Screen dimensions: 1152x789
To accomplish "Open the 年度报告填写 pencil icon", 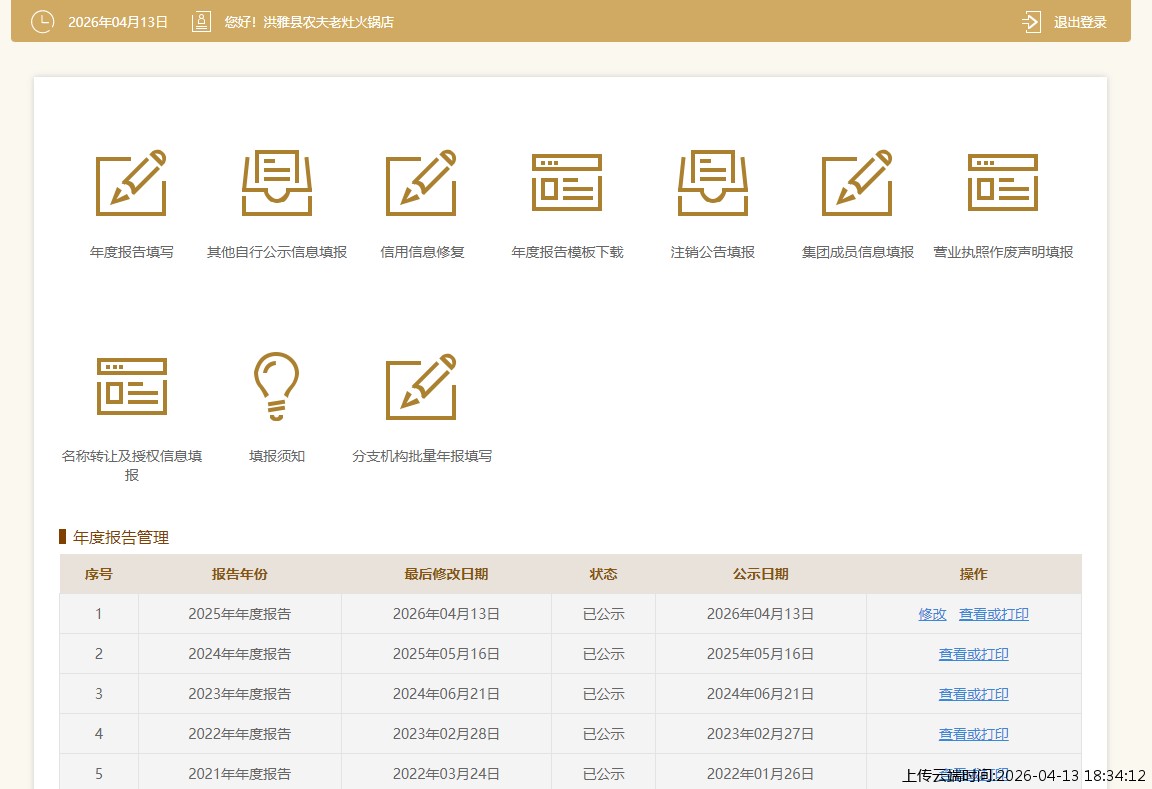I will point(131,184).
